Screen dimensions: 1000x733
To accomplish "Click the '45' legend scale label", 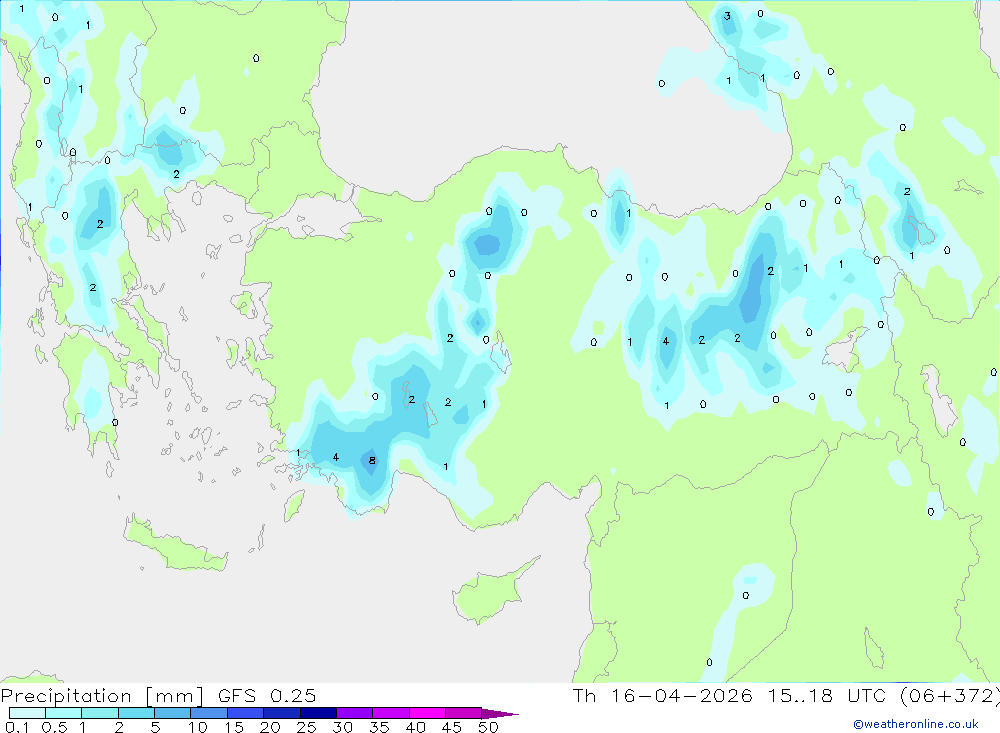I will pyautogui.click(x=452, y=727).
